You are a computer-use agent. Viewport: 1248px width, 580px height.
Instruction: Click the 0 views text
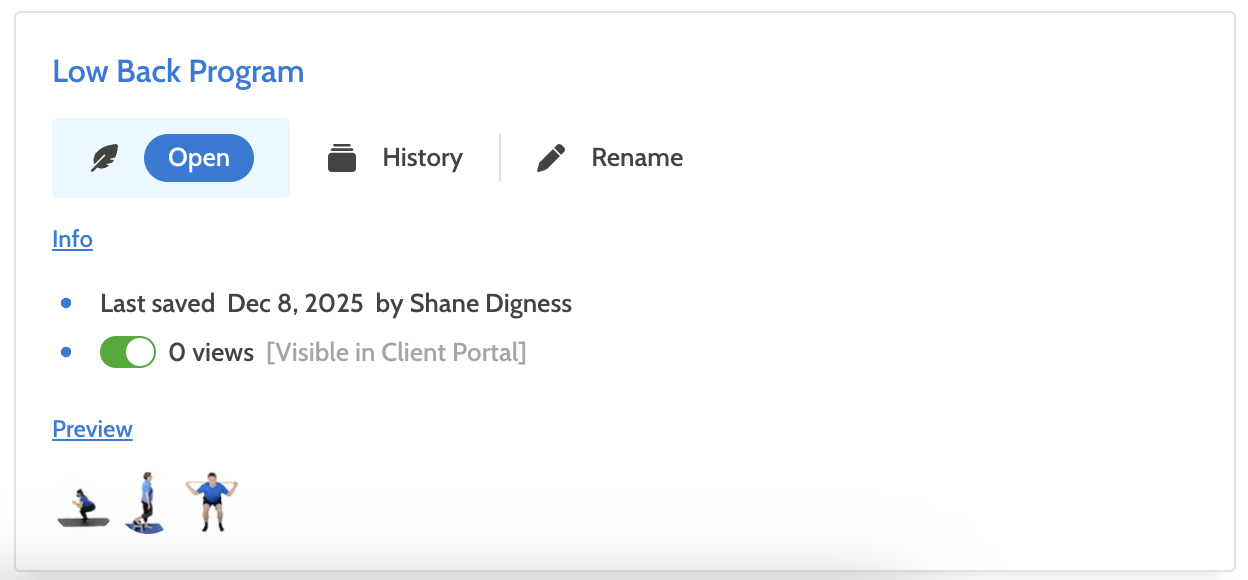pos(211,353)
